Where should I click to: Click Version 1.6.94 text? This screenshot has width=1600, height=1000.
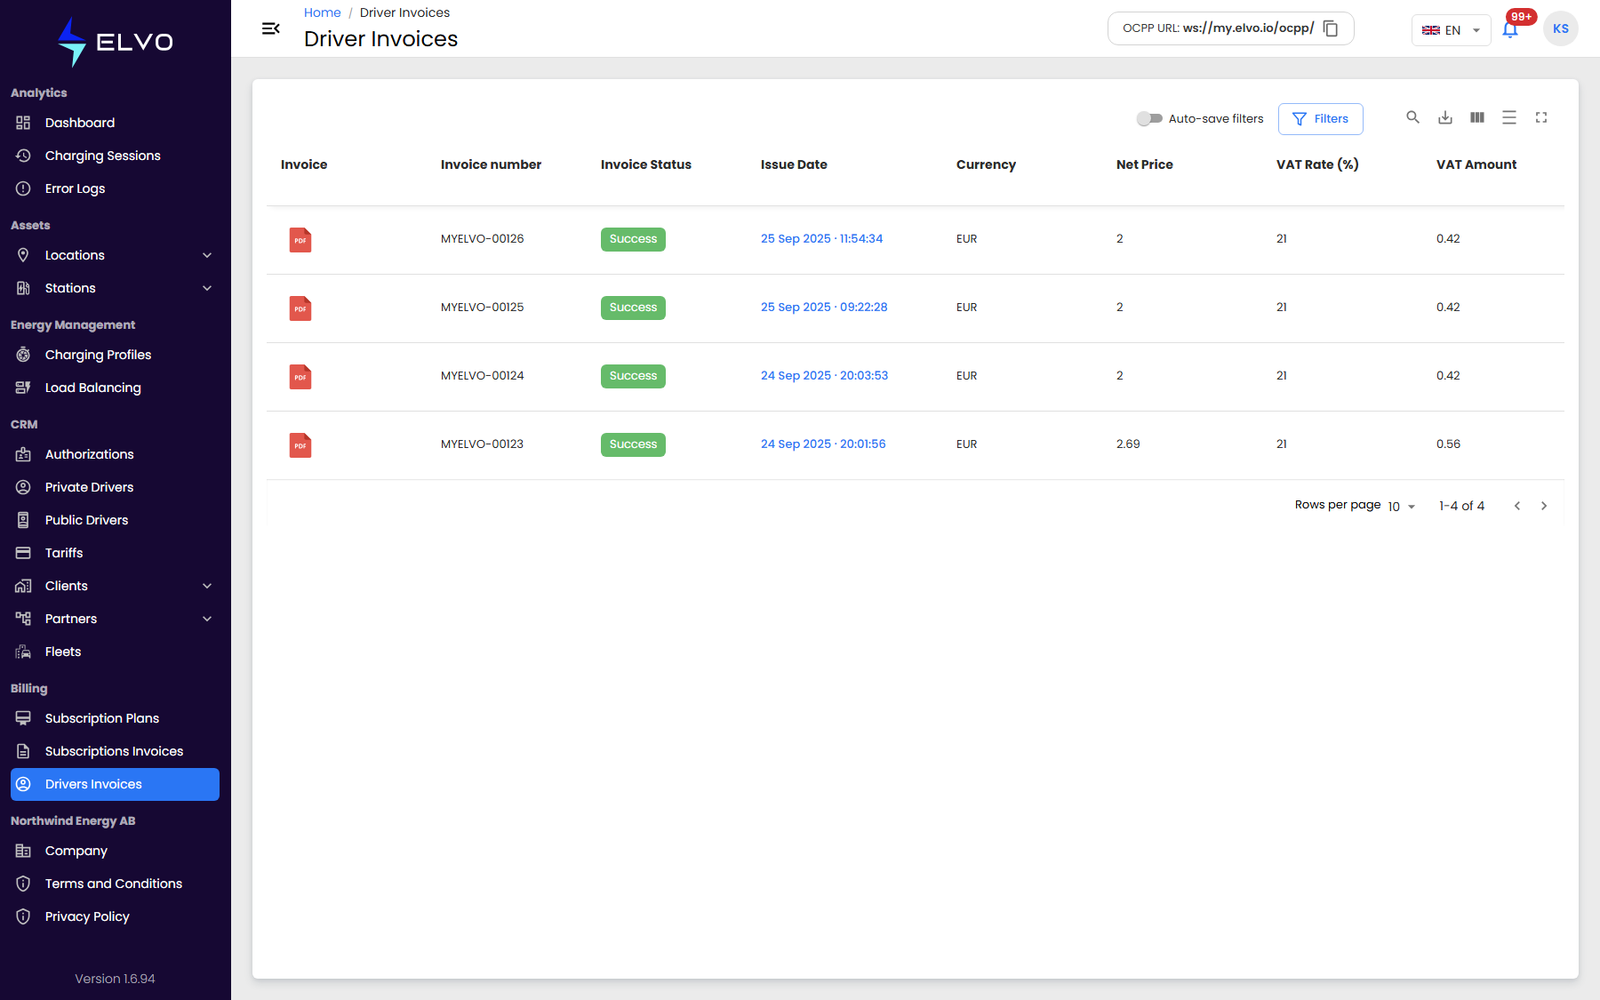pos(115,979)
